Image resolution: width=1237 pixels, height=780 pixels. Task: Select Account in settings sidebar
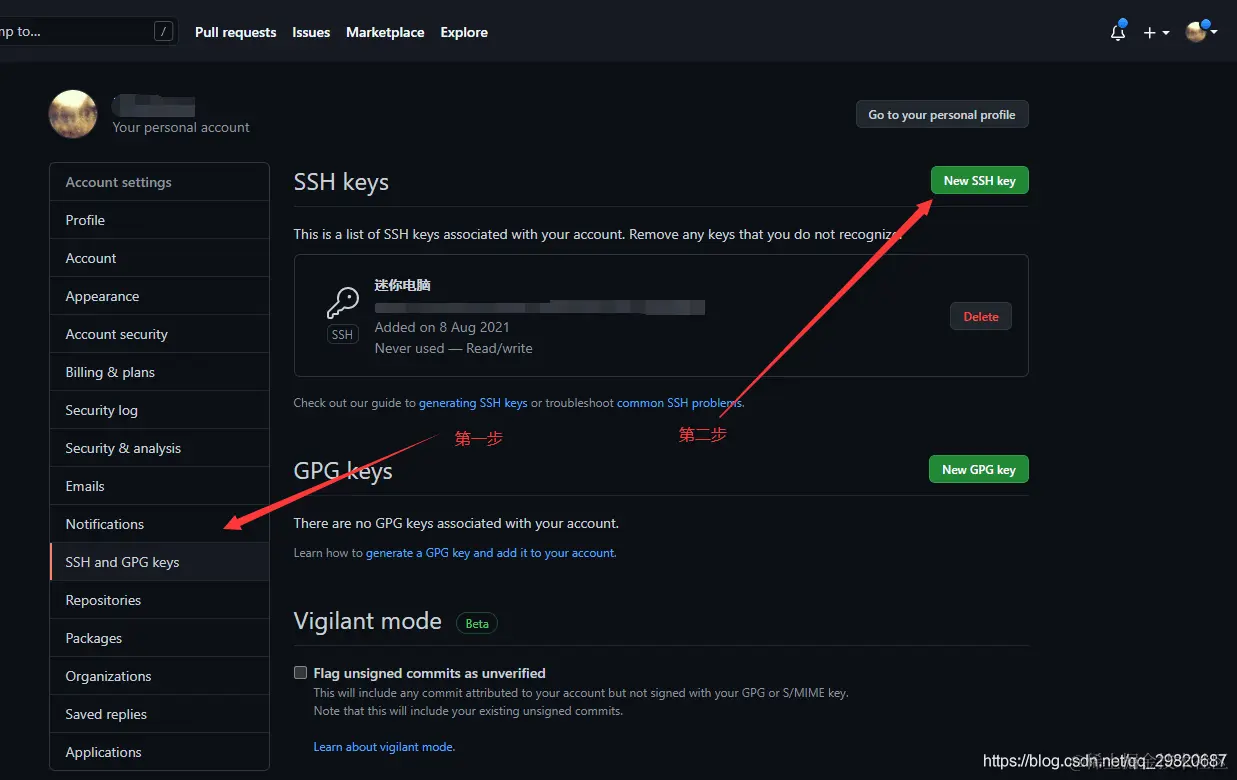pyautogui.click(x=159, y=258)
